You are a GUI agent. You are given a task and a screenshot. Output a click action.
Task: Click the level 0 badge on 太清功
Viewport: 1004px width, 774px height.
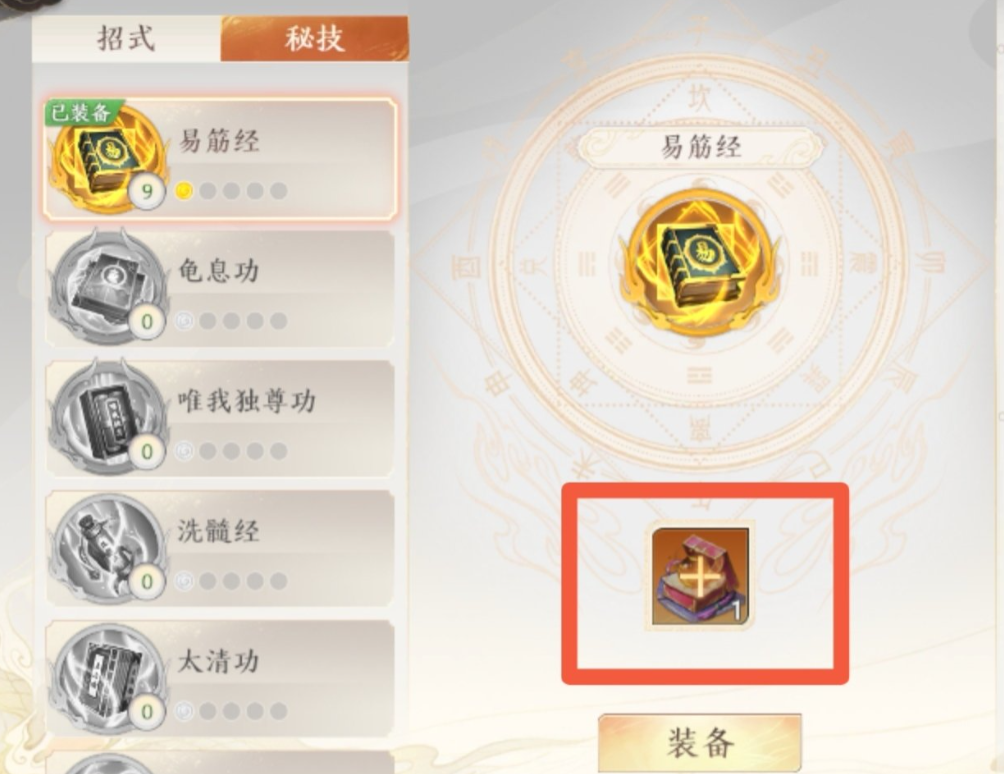(147, 711)
